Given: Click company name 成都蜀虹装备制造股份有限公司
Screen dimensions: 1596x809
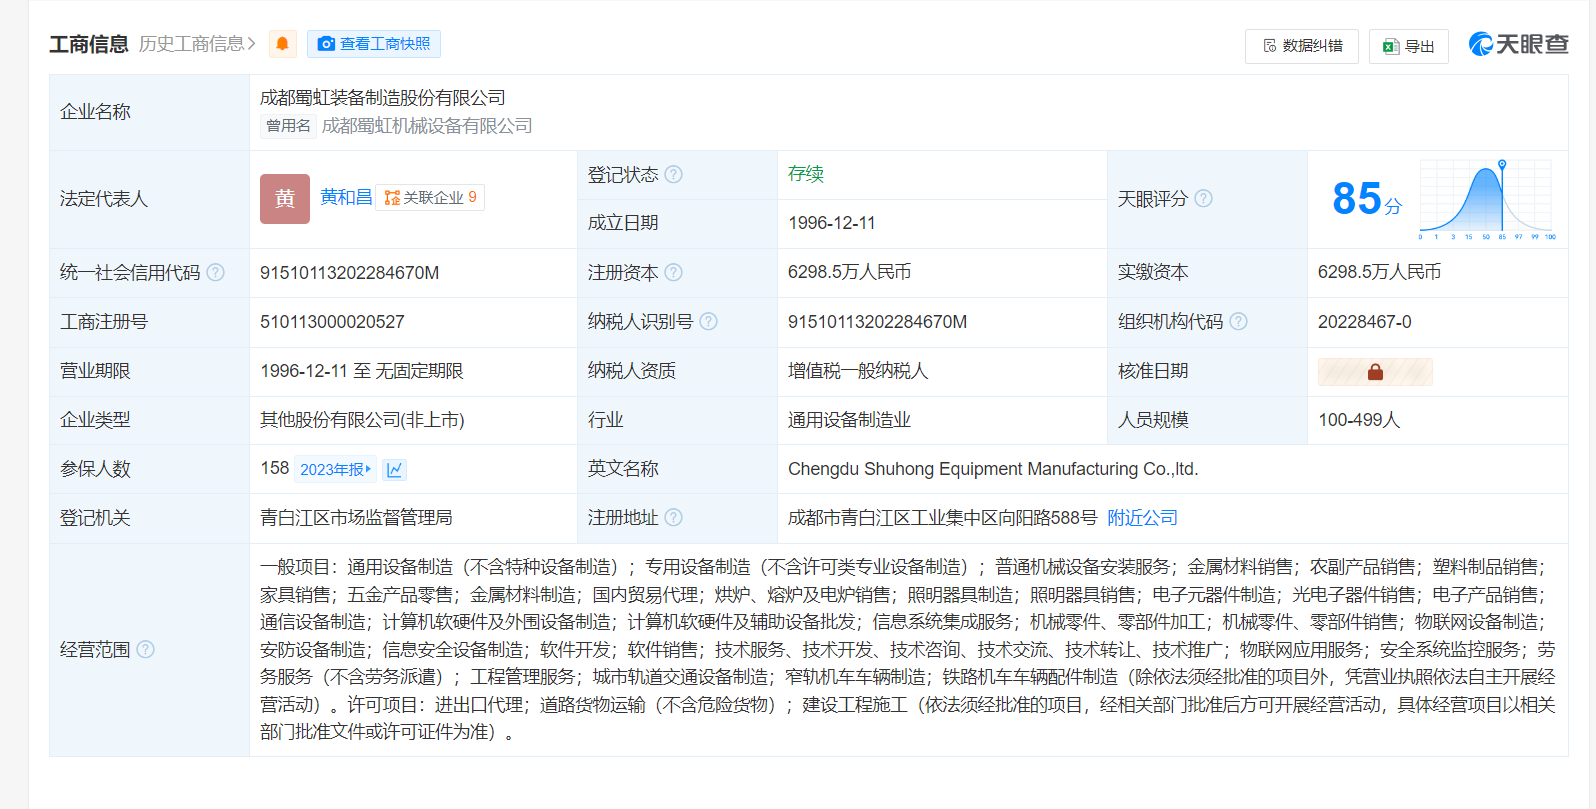Looking at the screenshot, I should 383,98.
